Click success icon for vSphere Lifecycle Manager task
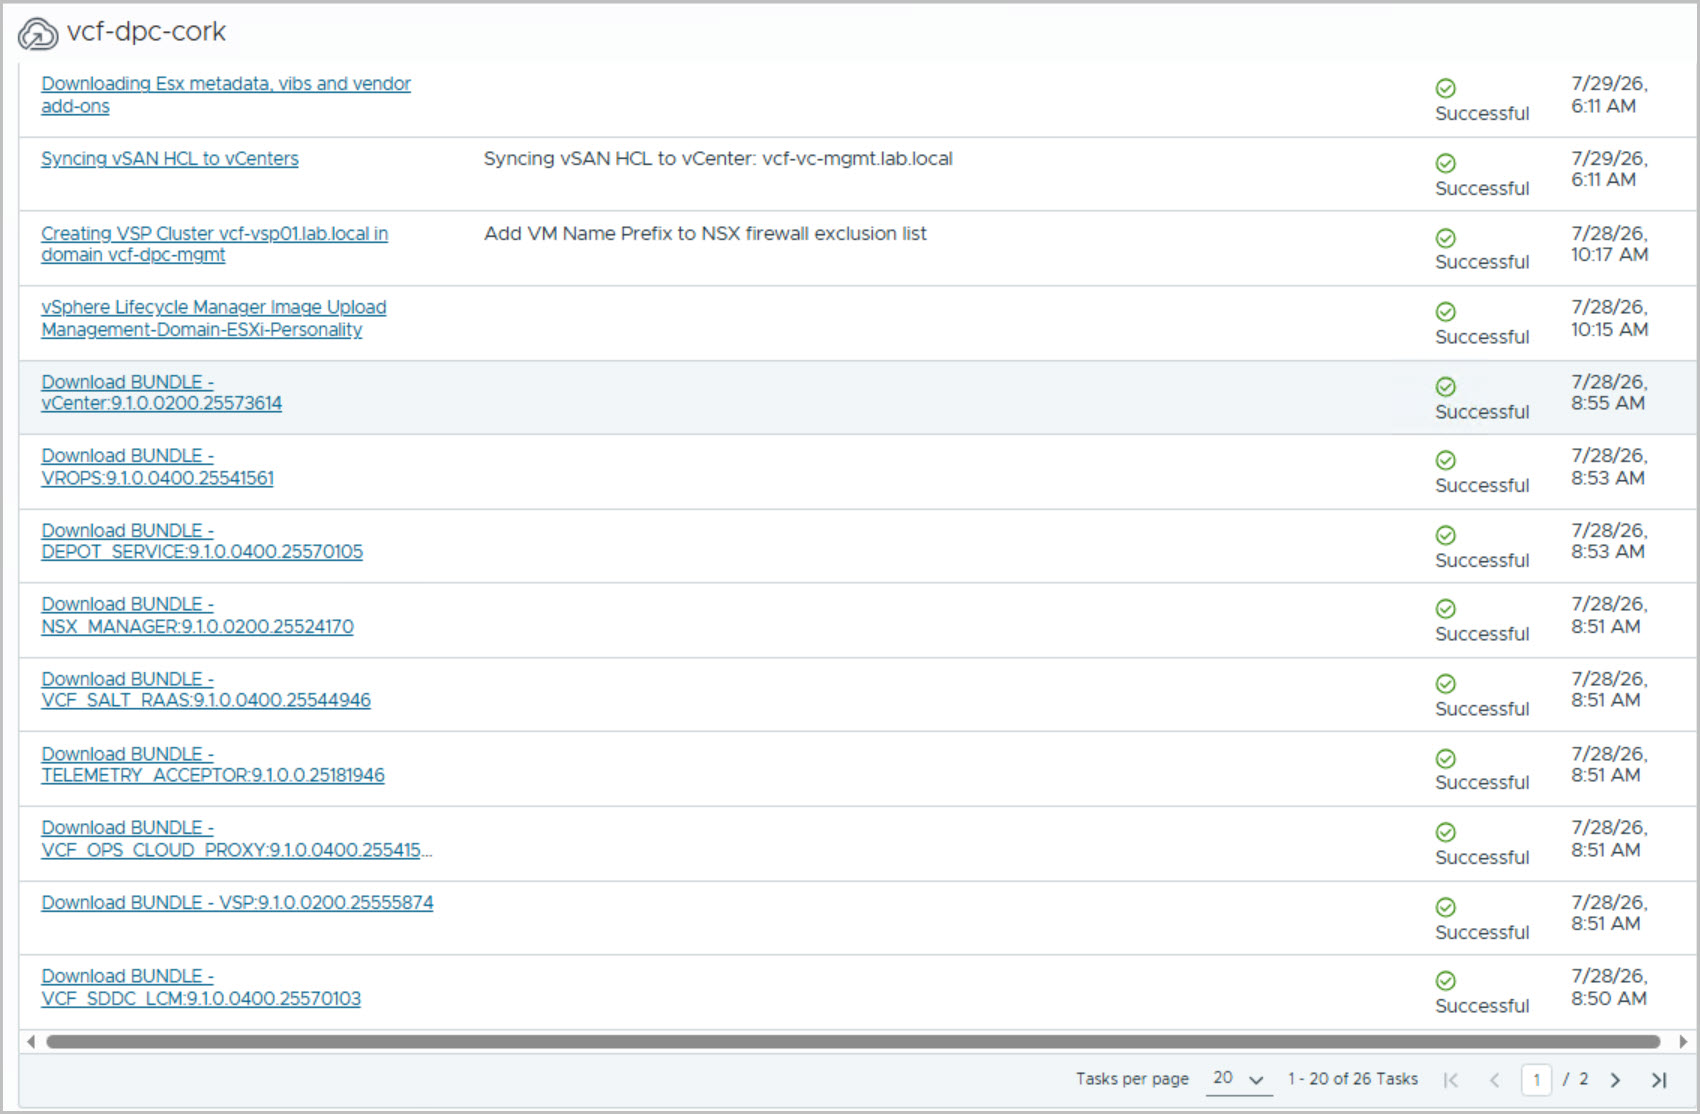This screenshot has height=1114, width=1700. [1445, 312]
